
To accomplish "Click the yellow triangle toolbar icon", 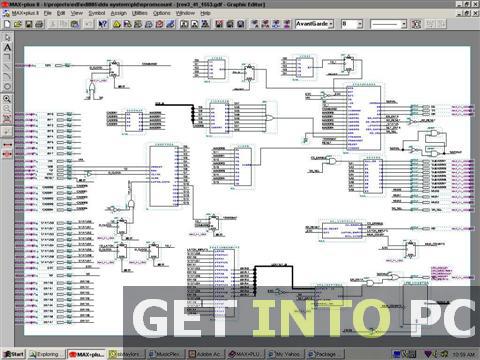I will (116, 24).
